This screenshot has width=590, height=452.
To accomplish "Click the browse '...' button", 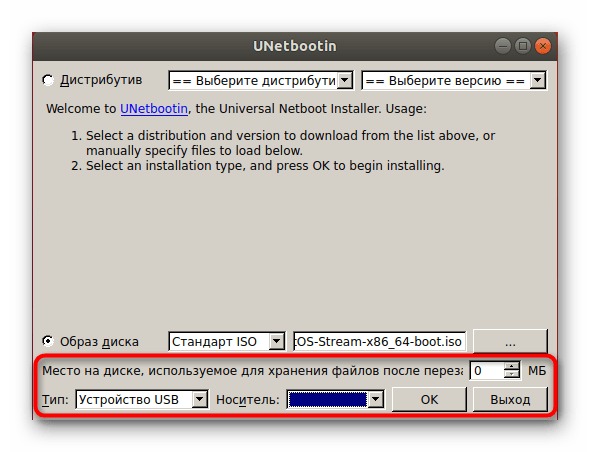I will point(510,341).
